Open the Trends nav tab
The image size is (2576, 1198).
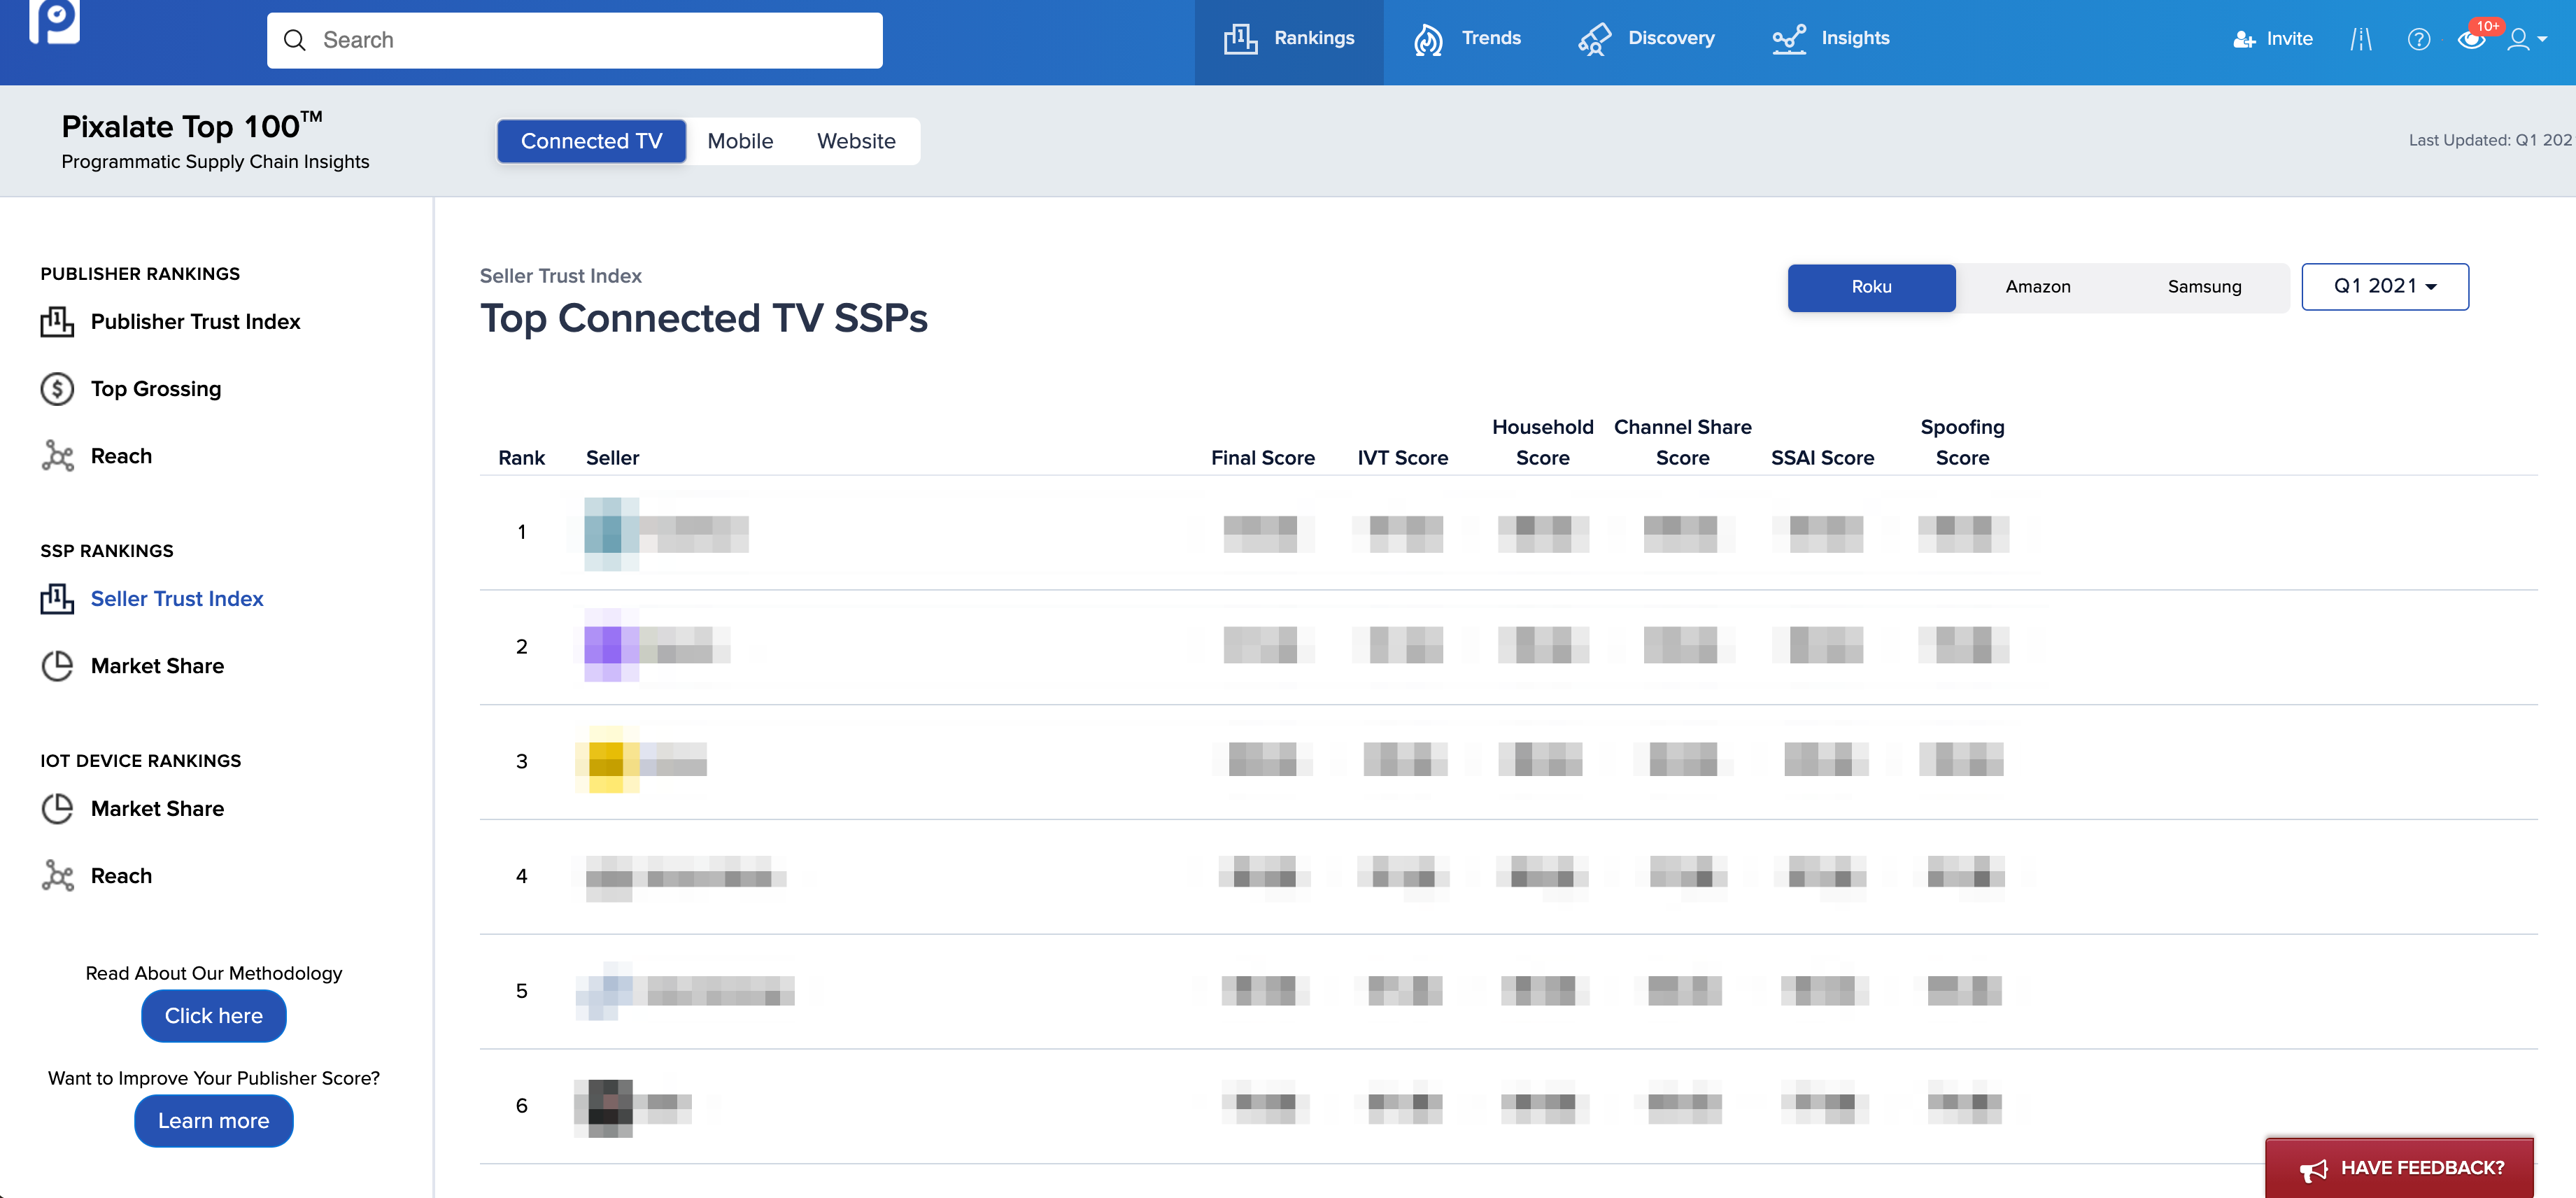1467,40
